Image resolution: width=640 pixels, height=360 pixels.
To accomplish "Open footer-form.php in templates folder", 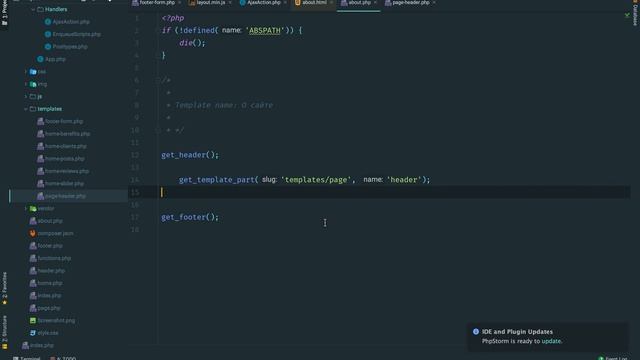I will click(64, 121).
